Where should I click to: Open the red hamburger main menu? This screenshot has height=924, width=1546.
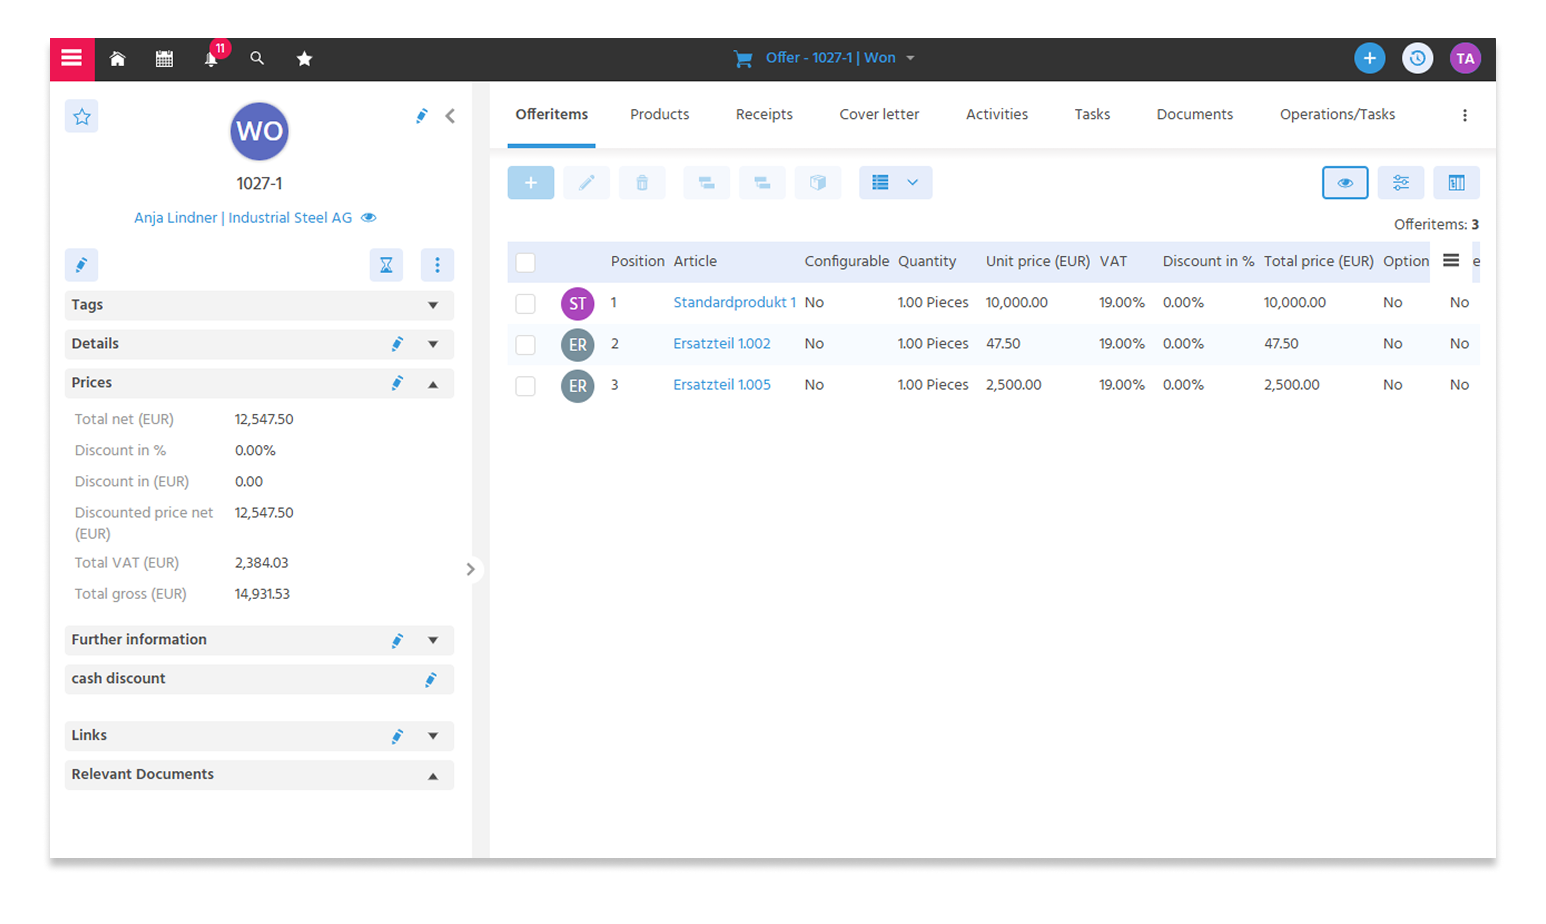[72, 59]
